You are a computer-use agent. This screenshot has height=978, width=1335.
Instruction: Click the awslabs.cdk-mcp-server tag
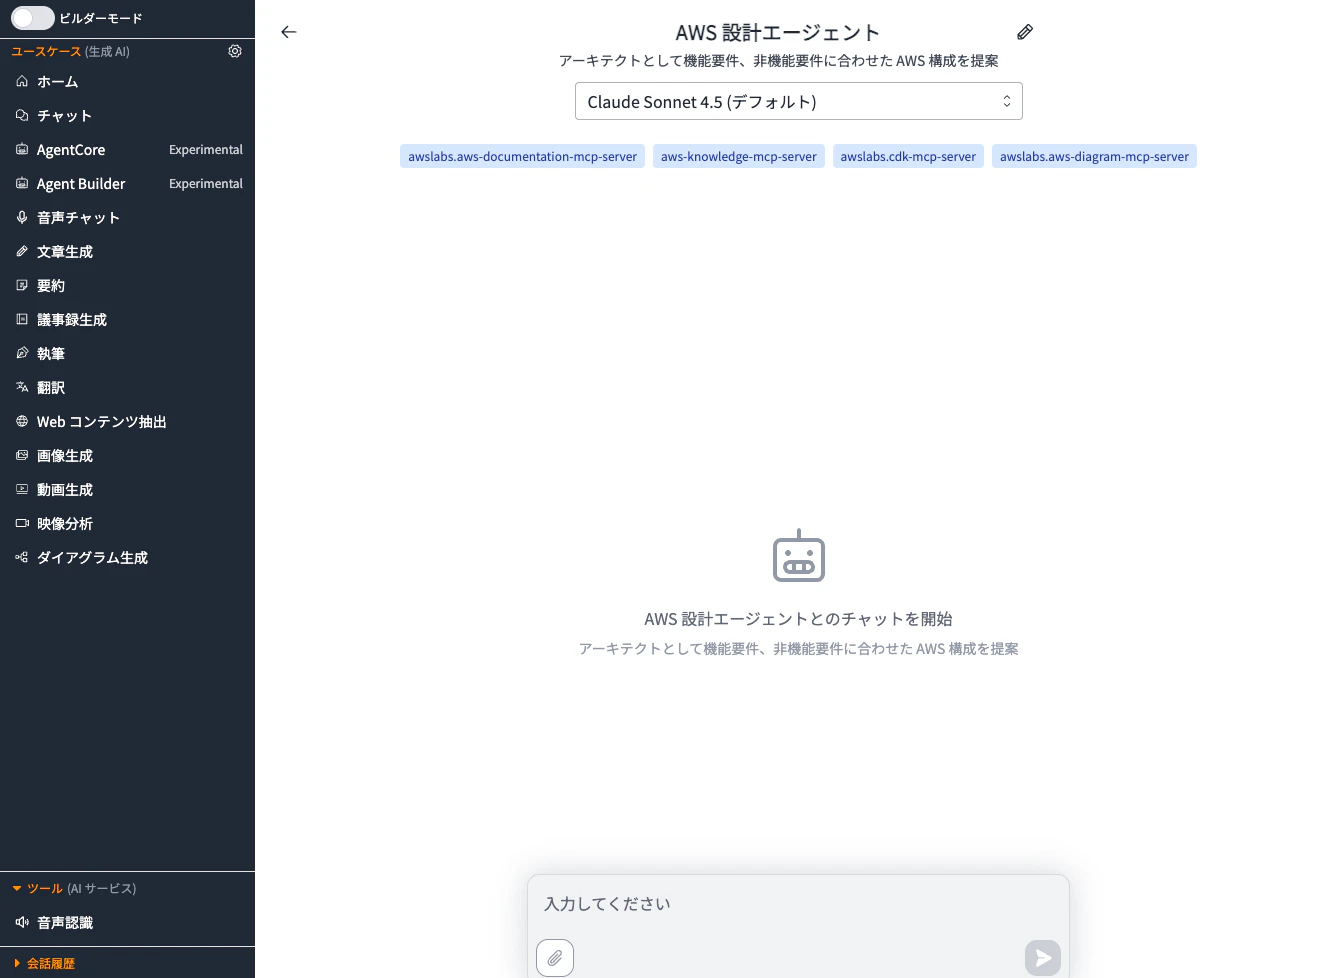(908, 156)
